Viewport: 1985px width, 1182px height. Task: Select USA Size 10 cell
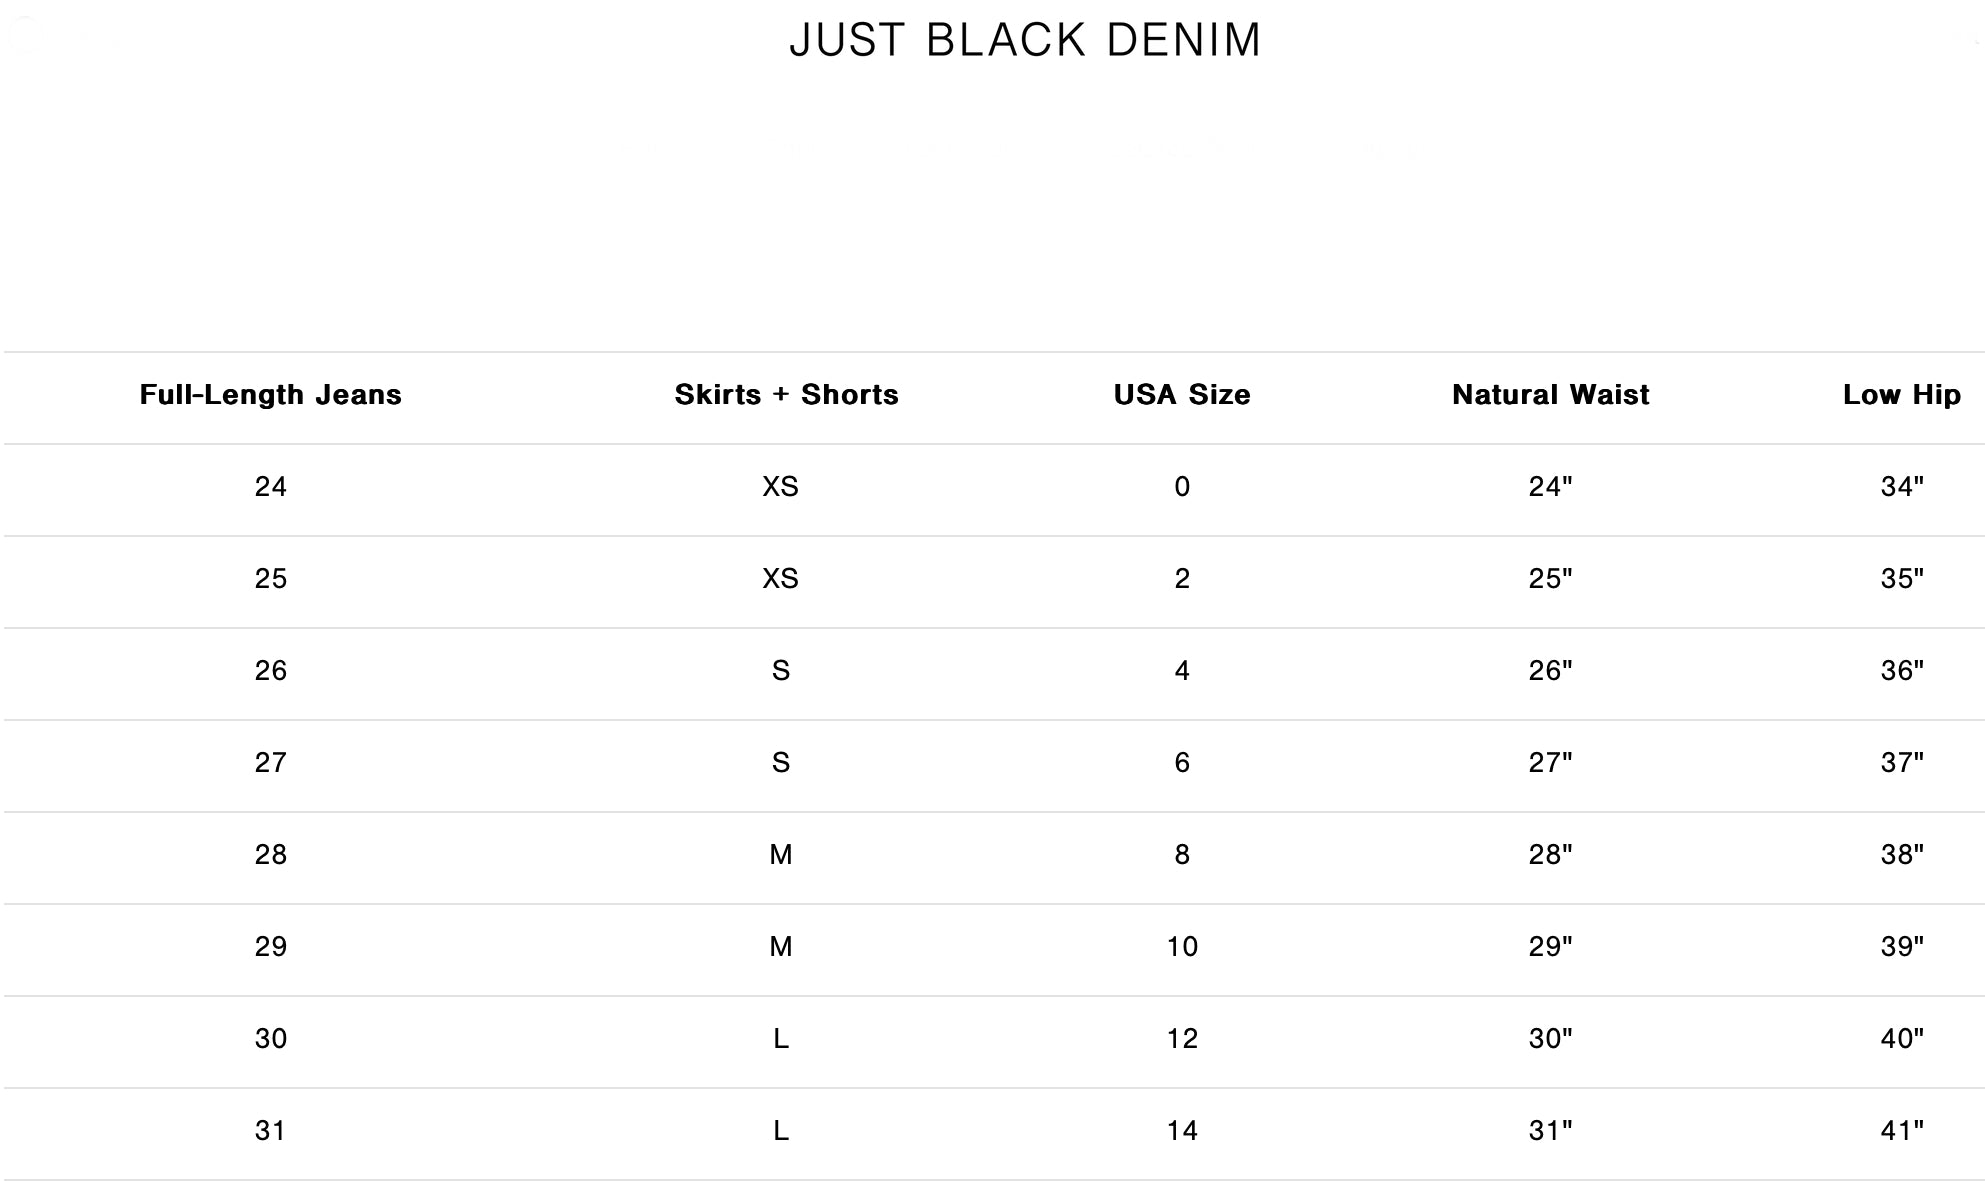pyautogui.click(x=1182, y=947)
